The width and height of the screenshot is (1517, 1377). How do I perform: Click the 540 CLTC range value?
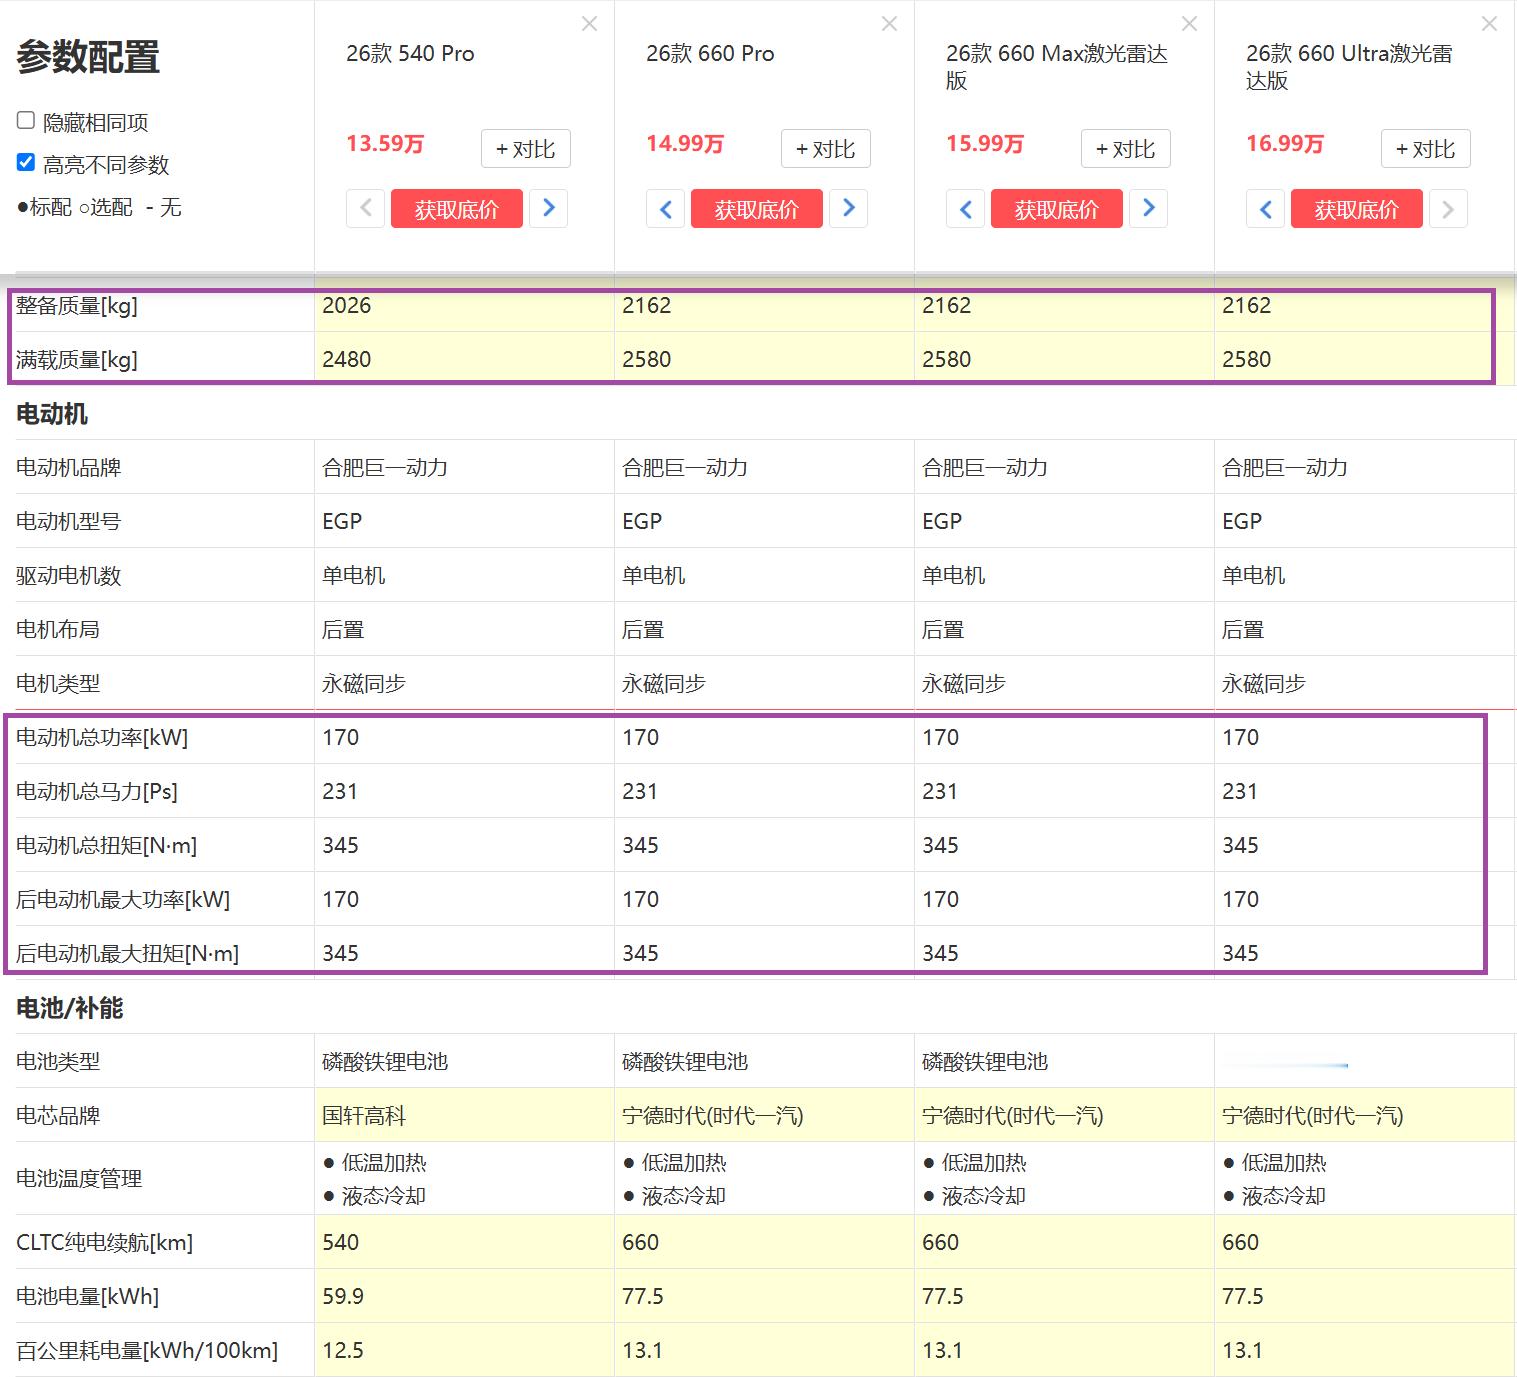click(x=341, y=1243)
